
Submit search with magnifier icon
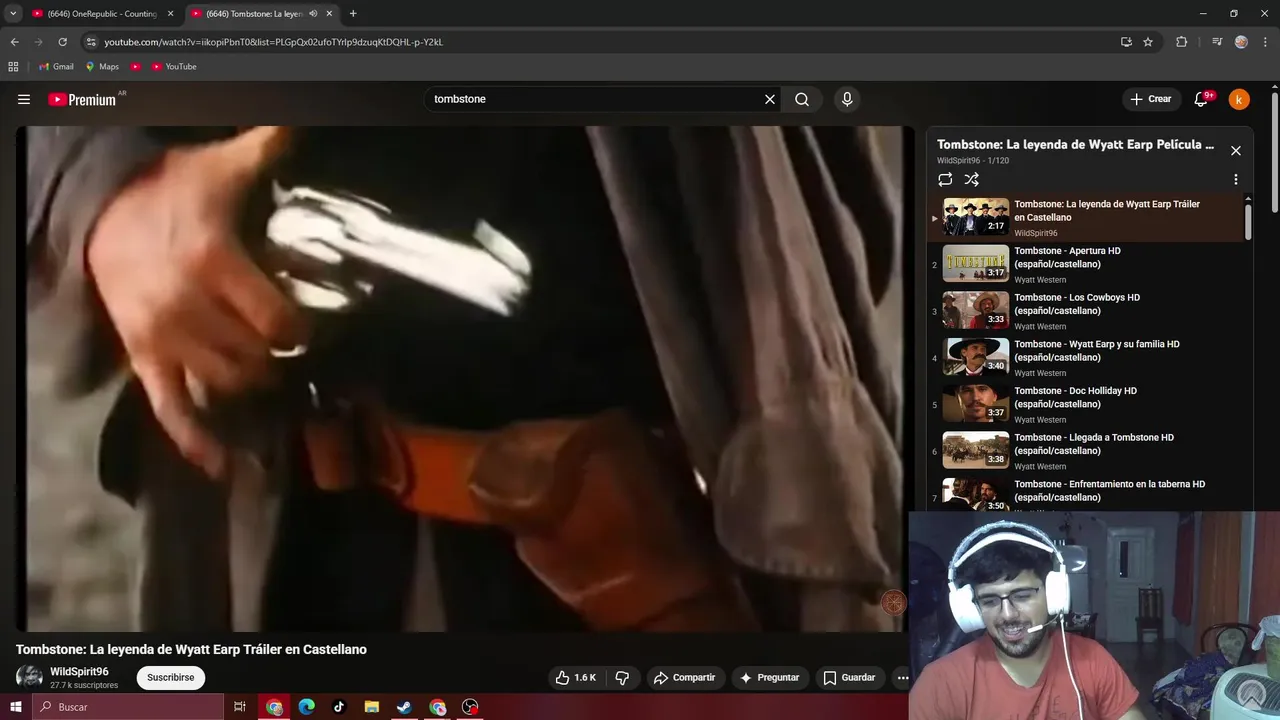[802, 99]
